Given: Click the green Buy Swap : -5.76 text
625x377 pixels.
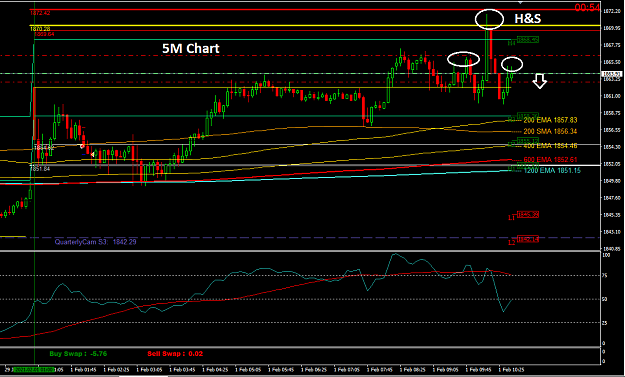Looking at the screenshot, I should (78, 353).
